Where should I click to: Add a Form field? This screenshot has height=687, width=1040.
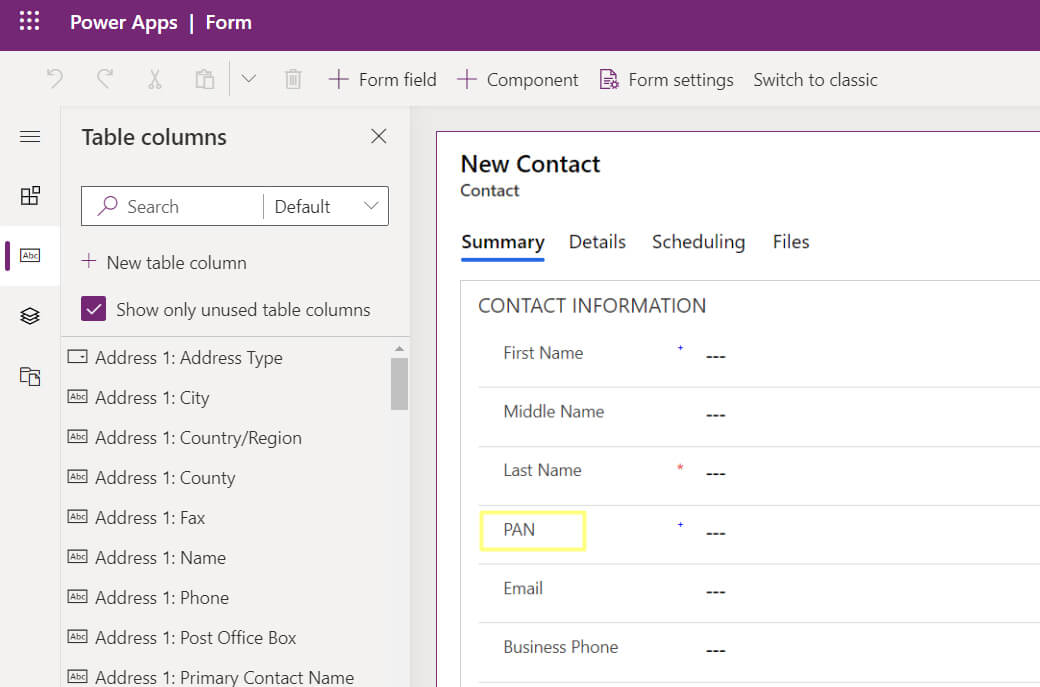tap(382, 79)
